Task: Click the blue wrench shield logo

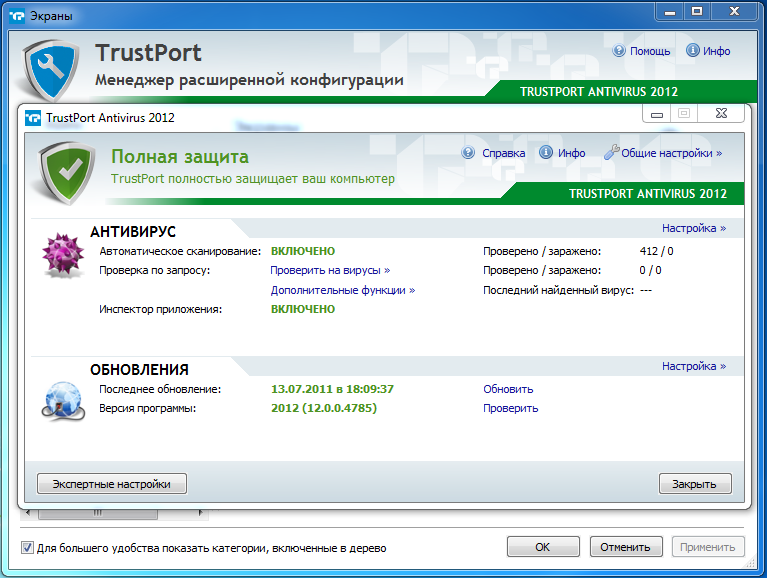Action: (52, 70)
